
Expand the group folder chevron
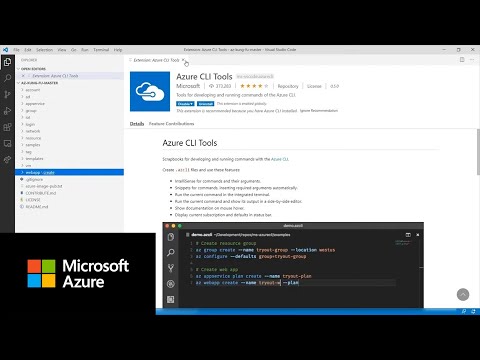[22, 111]
